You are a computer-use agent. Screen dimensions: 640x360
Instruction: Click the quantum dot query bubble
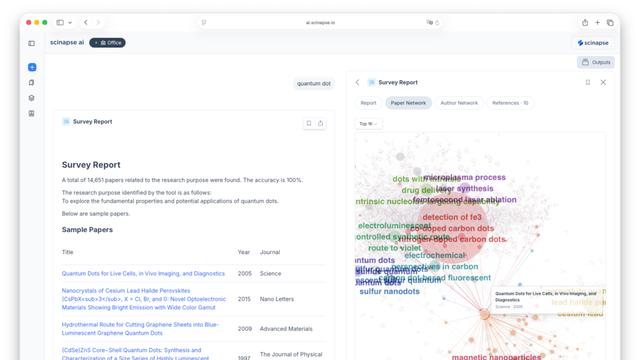point(313,84)
